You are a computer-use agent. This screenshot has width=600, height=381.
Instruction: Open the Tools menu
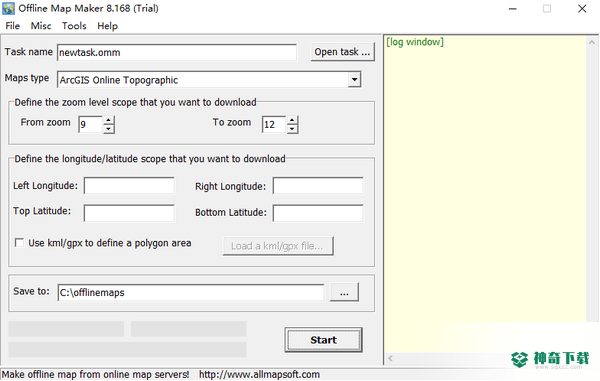coord(74,26)
